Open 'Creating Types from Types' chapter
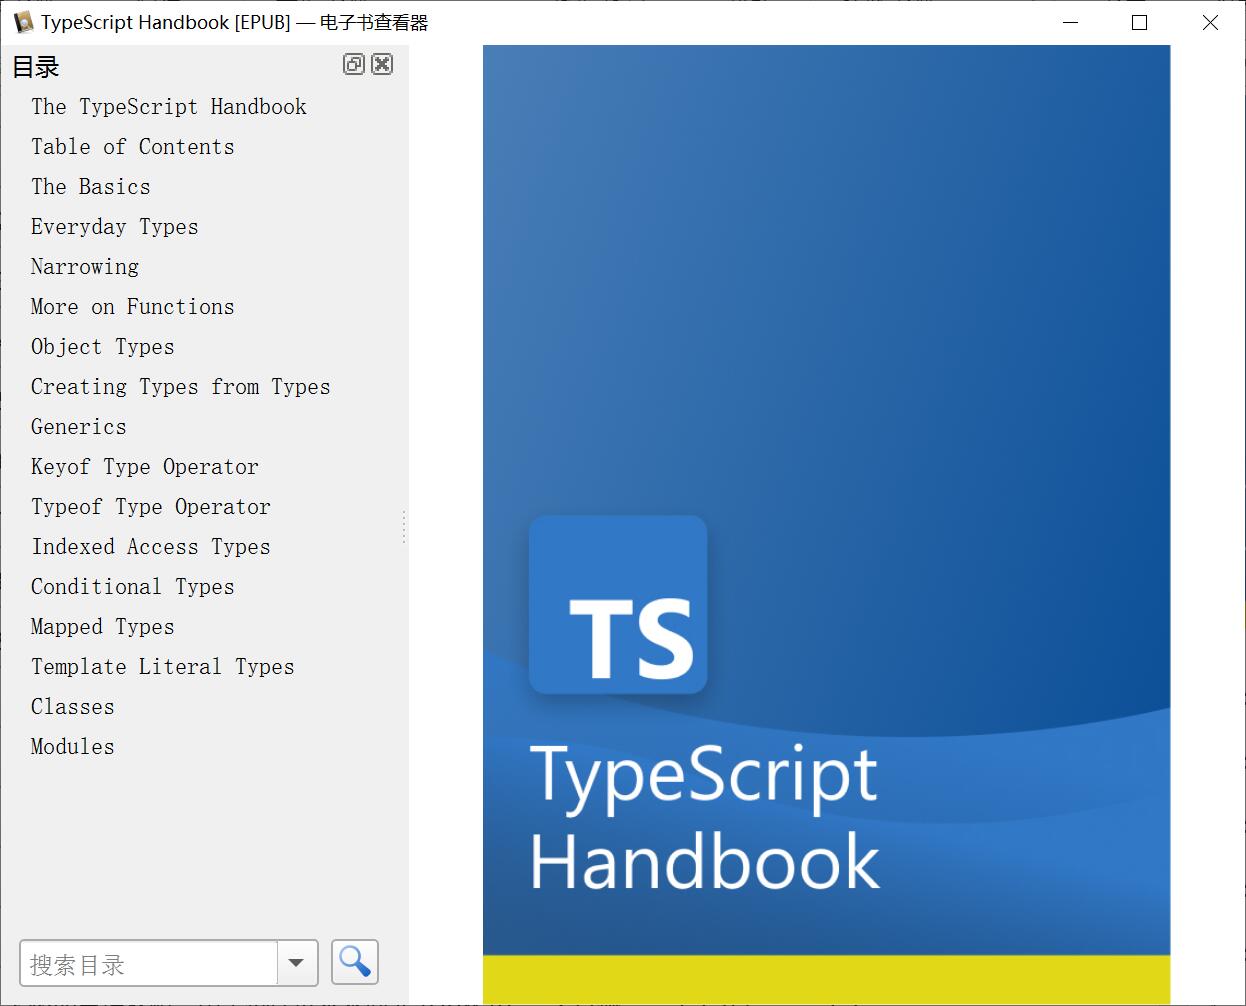The height and width of the screenshot is (1006, 1246). [181, 387]
